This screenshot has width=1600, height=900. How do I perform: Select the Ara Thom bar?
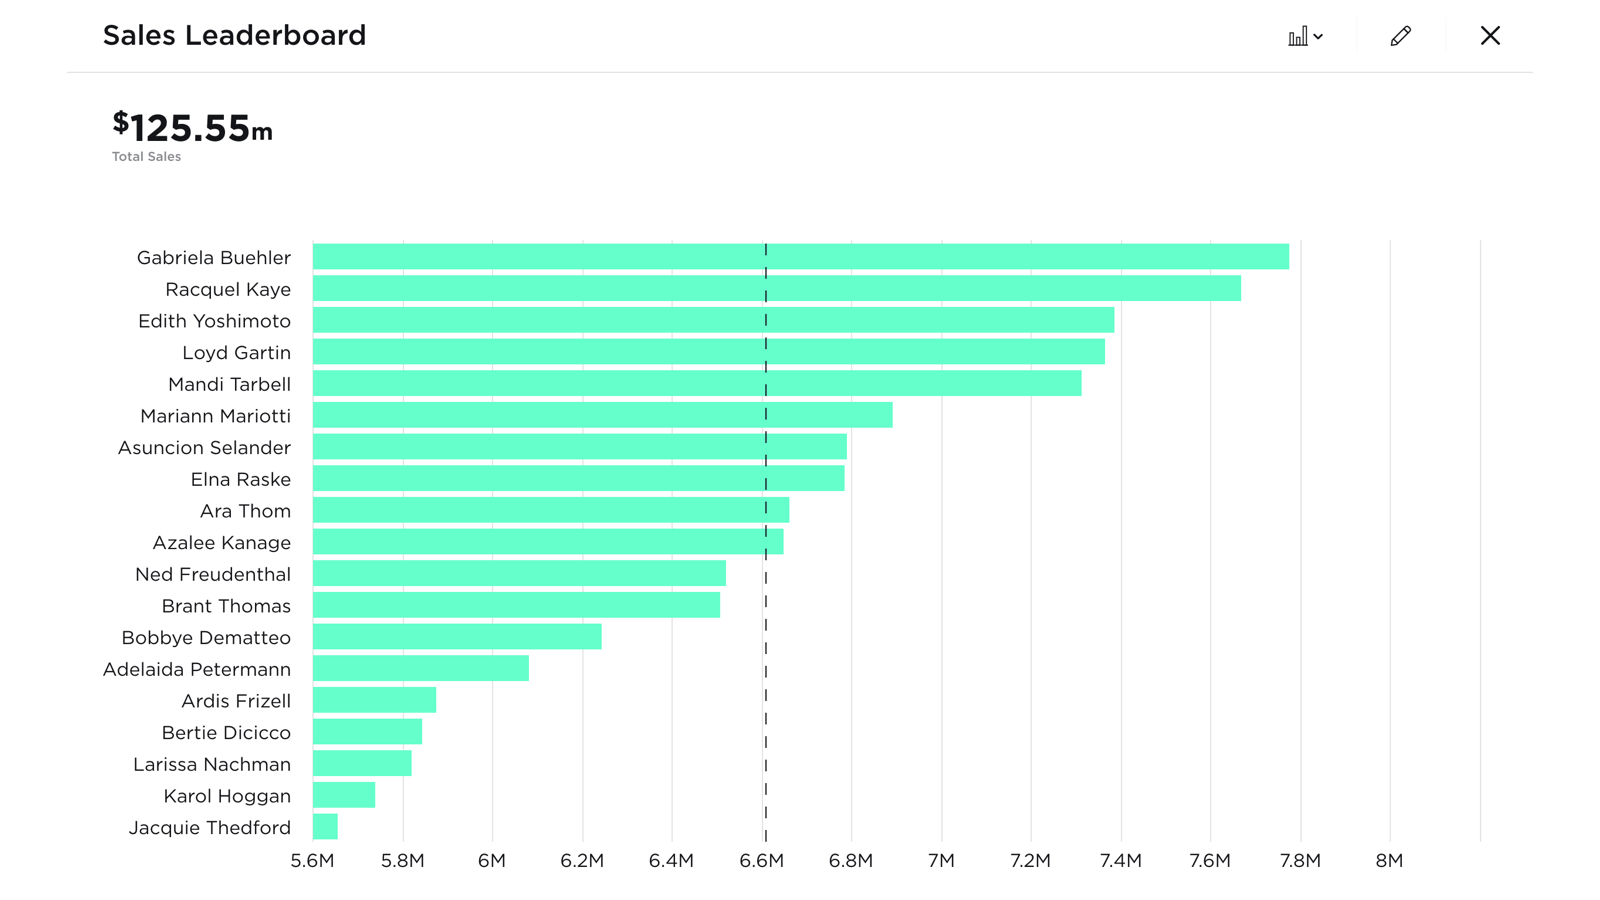coord(551,510)
